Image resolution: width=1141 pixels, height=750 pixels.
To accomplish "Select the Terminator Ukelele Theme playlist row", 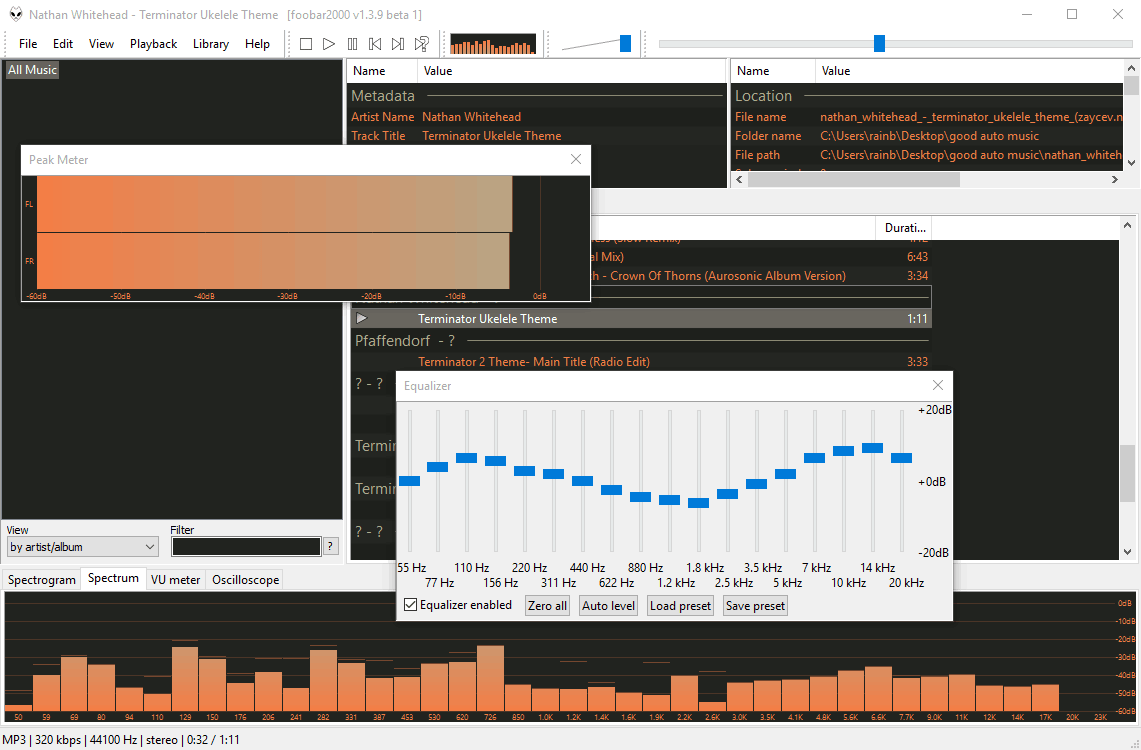I will pos(642,319).
